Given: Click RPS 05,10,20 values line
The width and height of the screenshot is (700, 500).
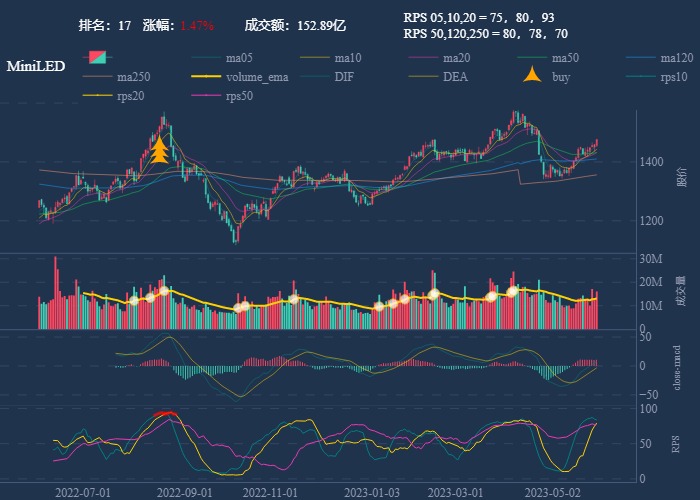Looking at the screenshot, I should (479, 17).
